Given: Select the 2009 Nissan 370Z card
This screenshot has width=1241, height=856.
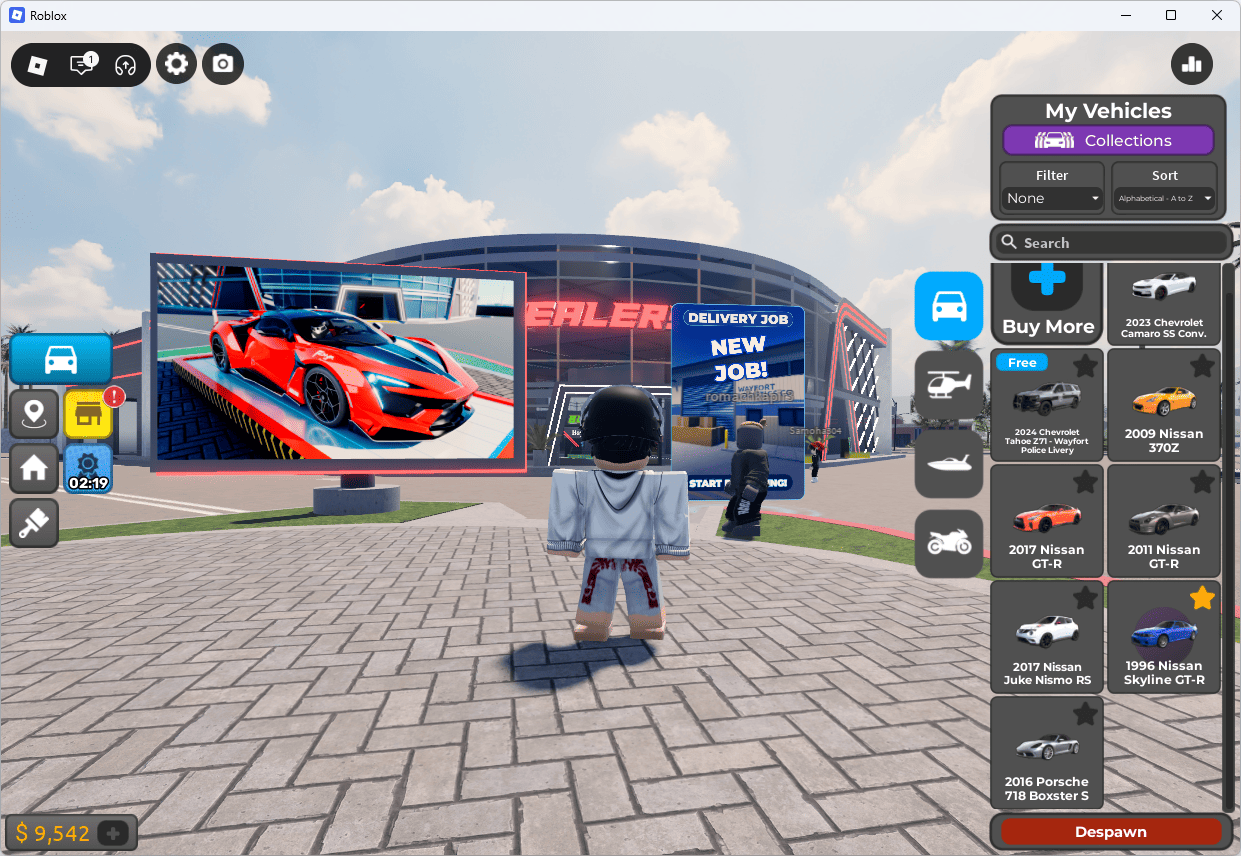Looking at the screenshot, I should (x=1164, y=404).
